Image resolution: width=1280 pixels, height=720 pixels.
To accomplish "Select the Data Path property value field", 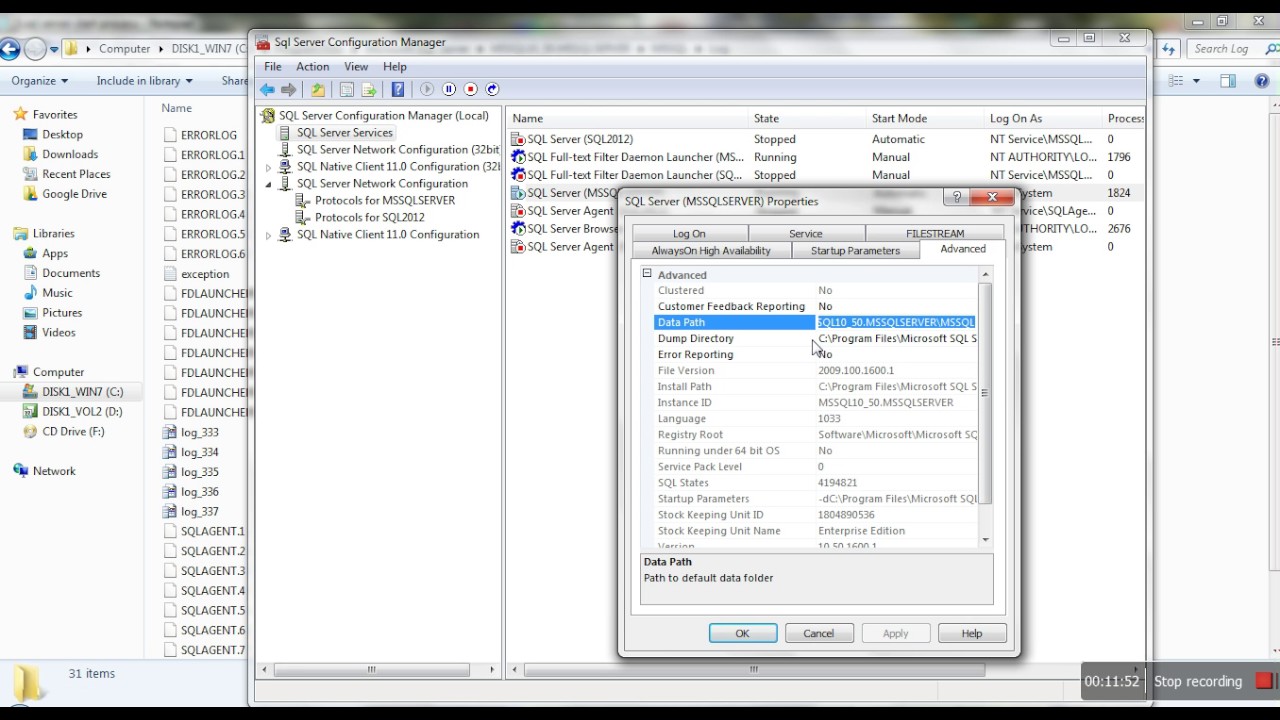I will pyautogui.click(x=896, y=322).
